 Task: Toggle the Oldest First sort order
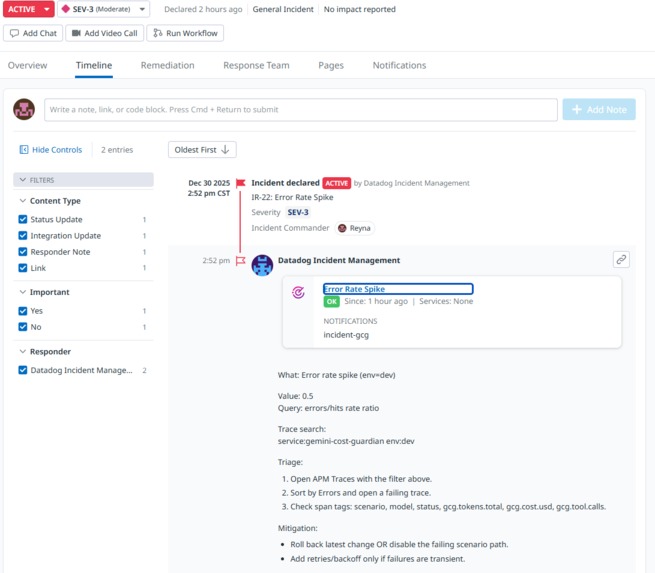coord(202,150)
